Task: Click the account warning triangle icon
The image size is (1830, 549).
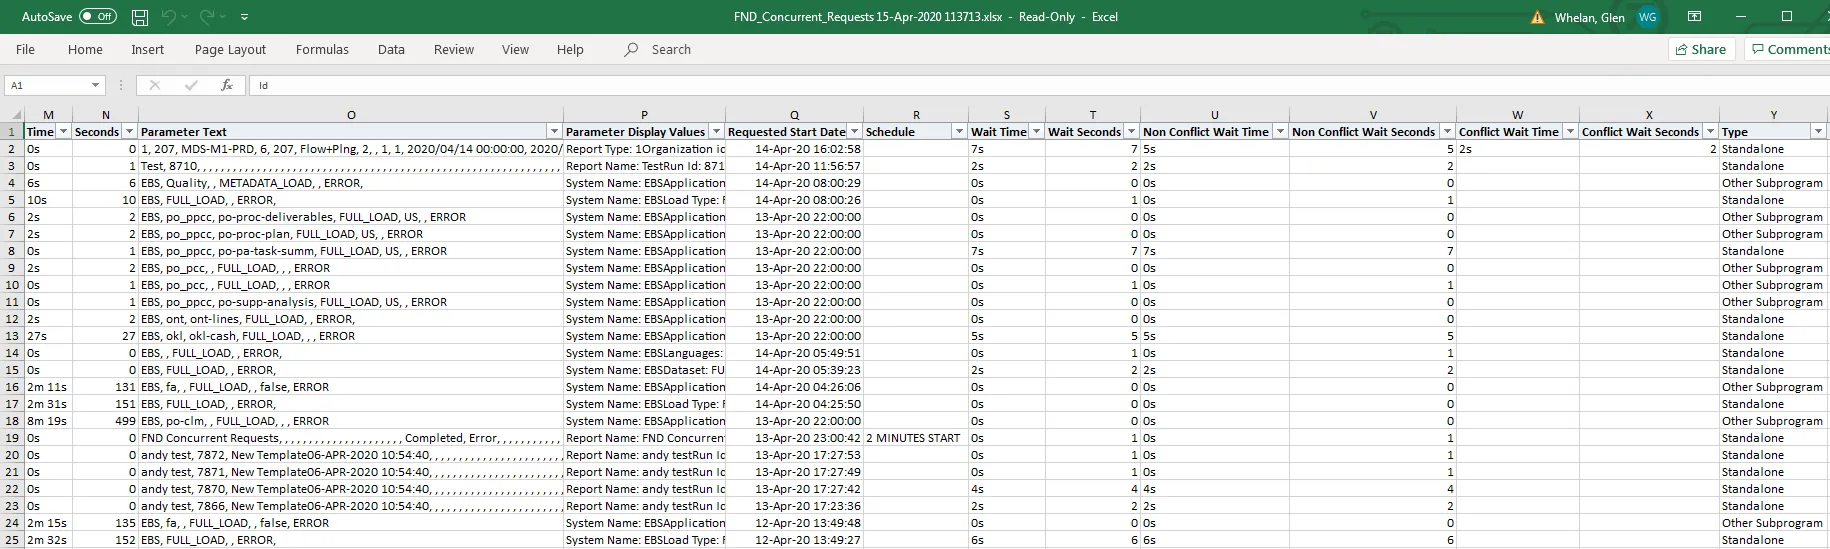Action: tap(1537, 17)
